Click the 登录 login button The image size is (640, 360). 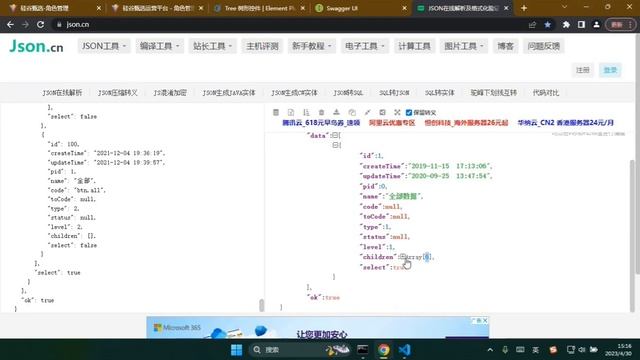pos(610,70)
